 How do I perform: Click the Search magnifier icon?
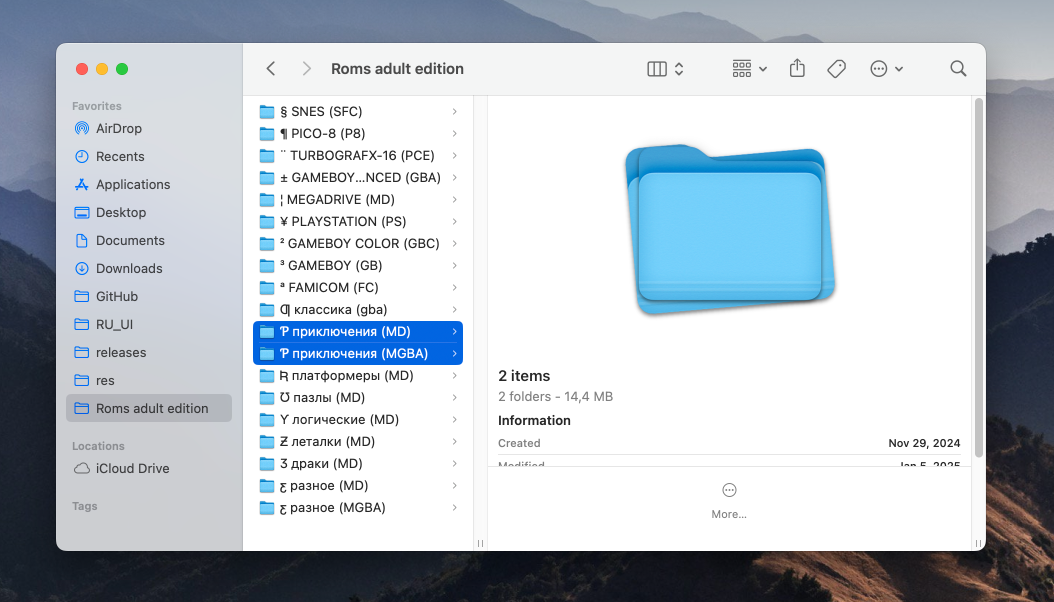(x=958, y=69)
